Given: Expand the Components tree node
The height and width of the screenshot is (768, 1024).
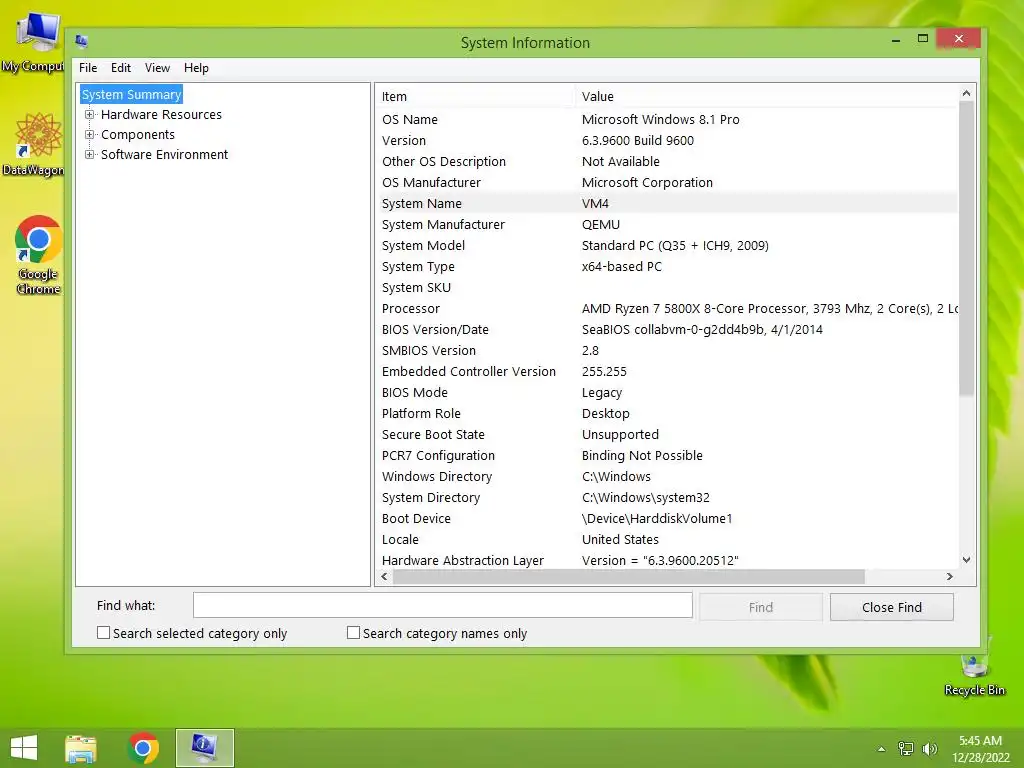Looking at the screenshot, I should (89, 135).
